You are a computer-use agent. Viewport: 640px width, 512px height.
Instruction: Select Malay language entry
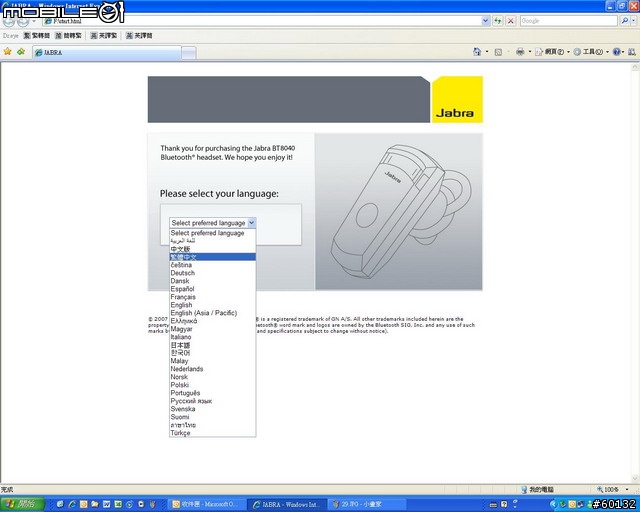click(213, 361)
